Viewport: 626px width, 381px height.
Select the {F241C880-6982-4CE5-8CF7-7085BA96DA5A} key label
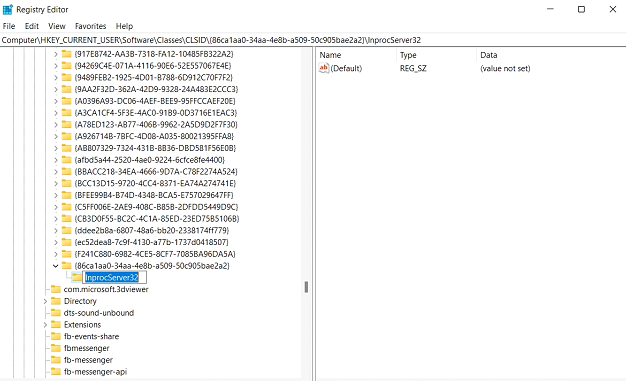155,254
